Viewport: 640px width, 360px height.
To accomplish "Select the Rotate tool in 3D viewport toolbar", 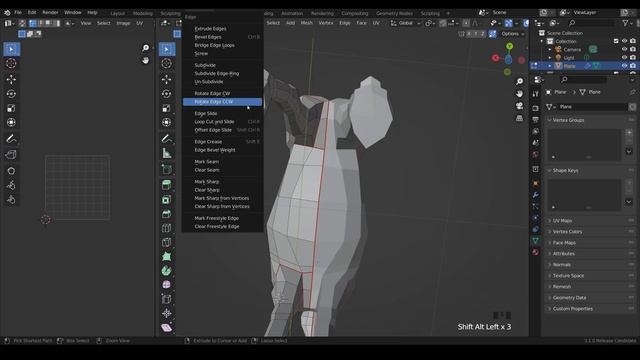I will (167, 93).
